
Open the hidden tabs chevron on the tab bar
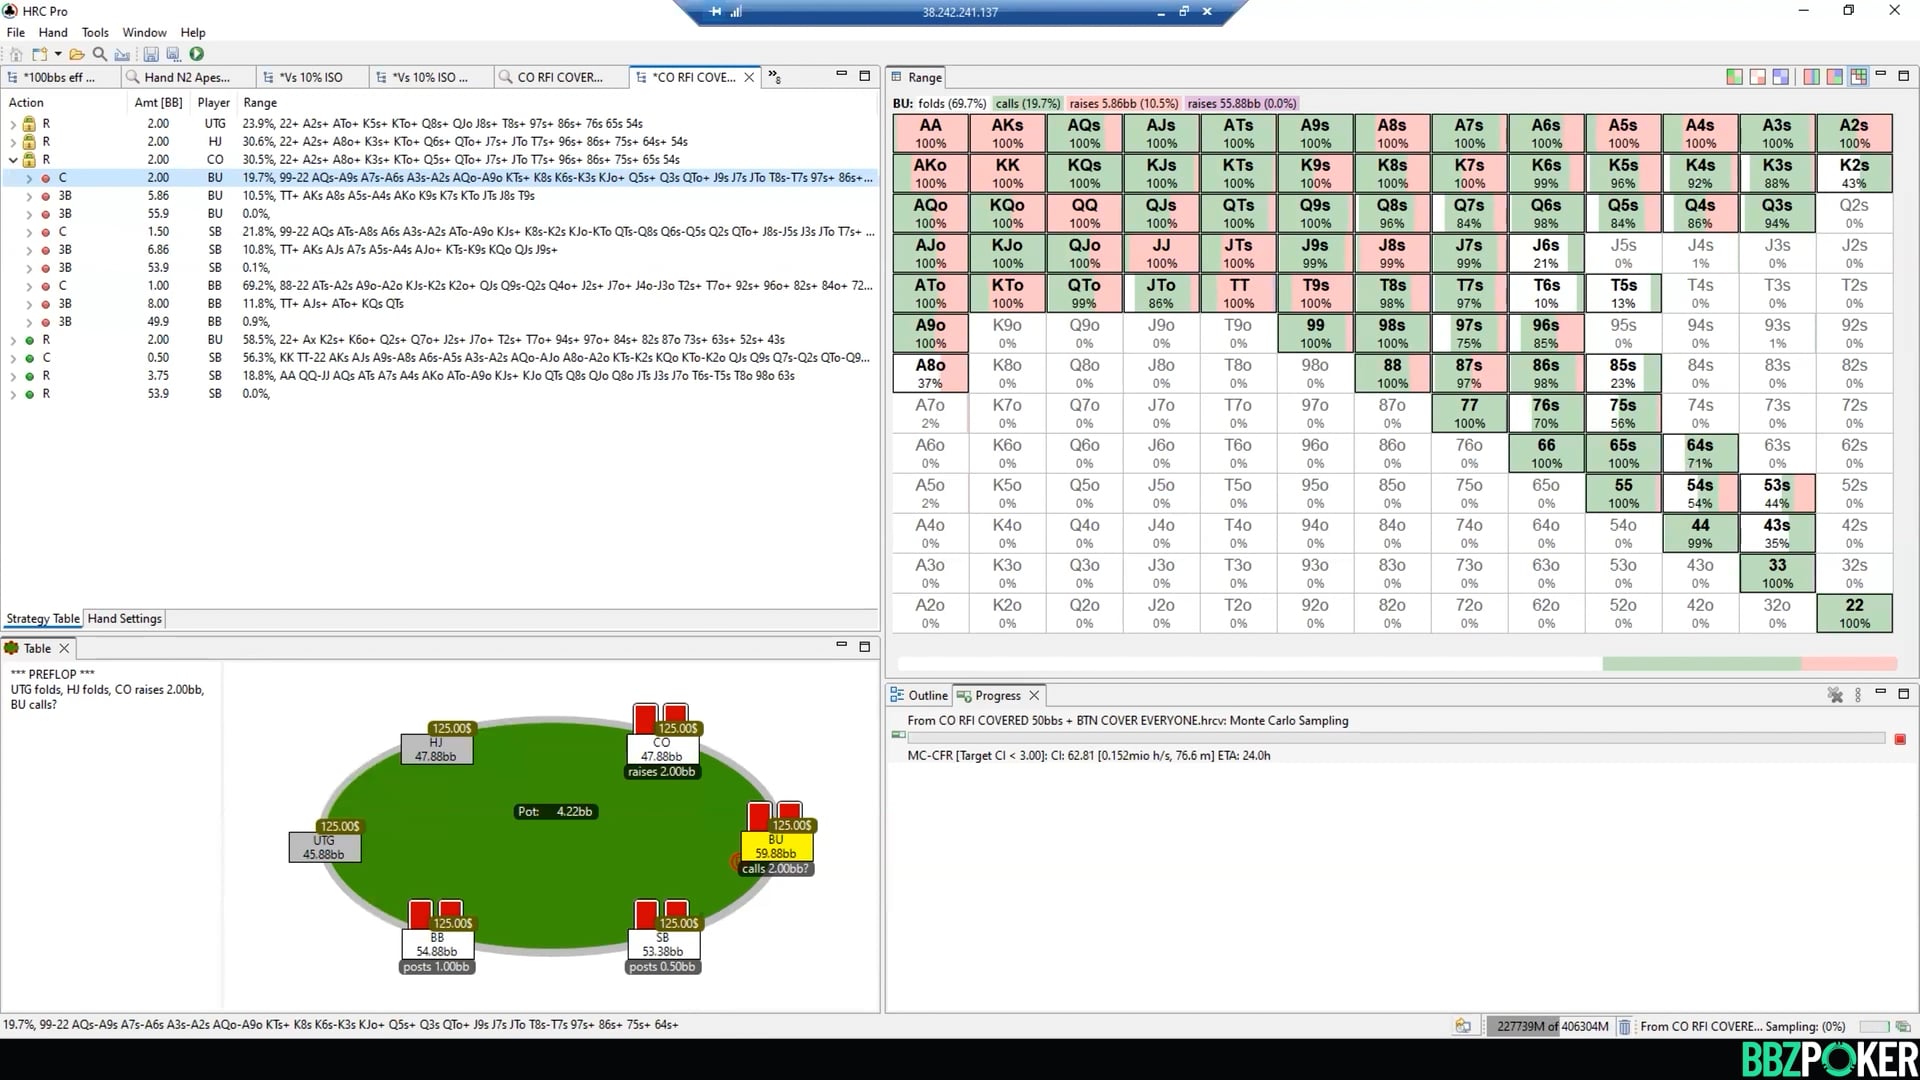(x=773, y=76)
